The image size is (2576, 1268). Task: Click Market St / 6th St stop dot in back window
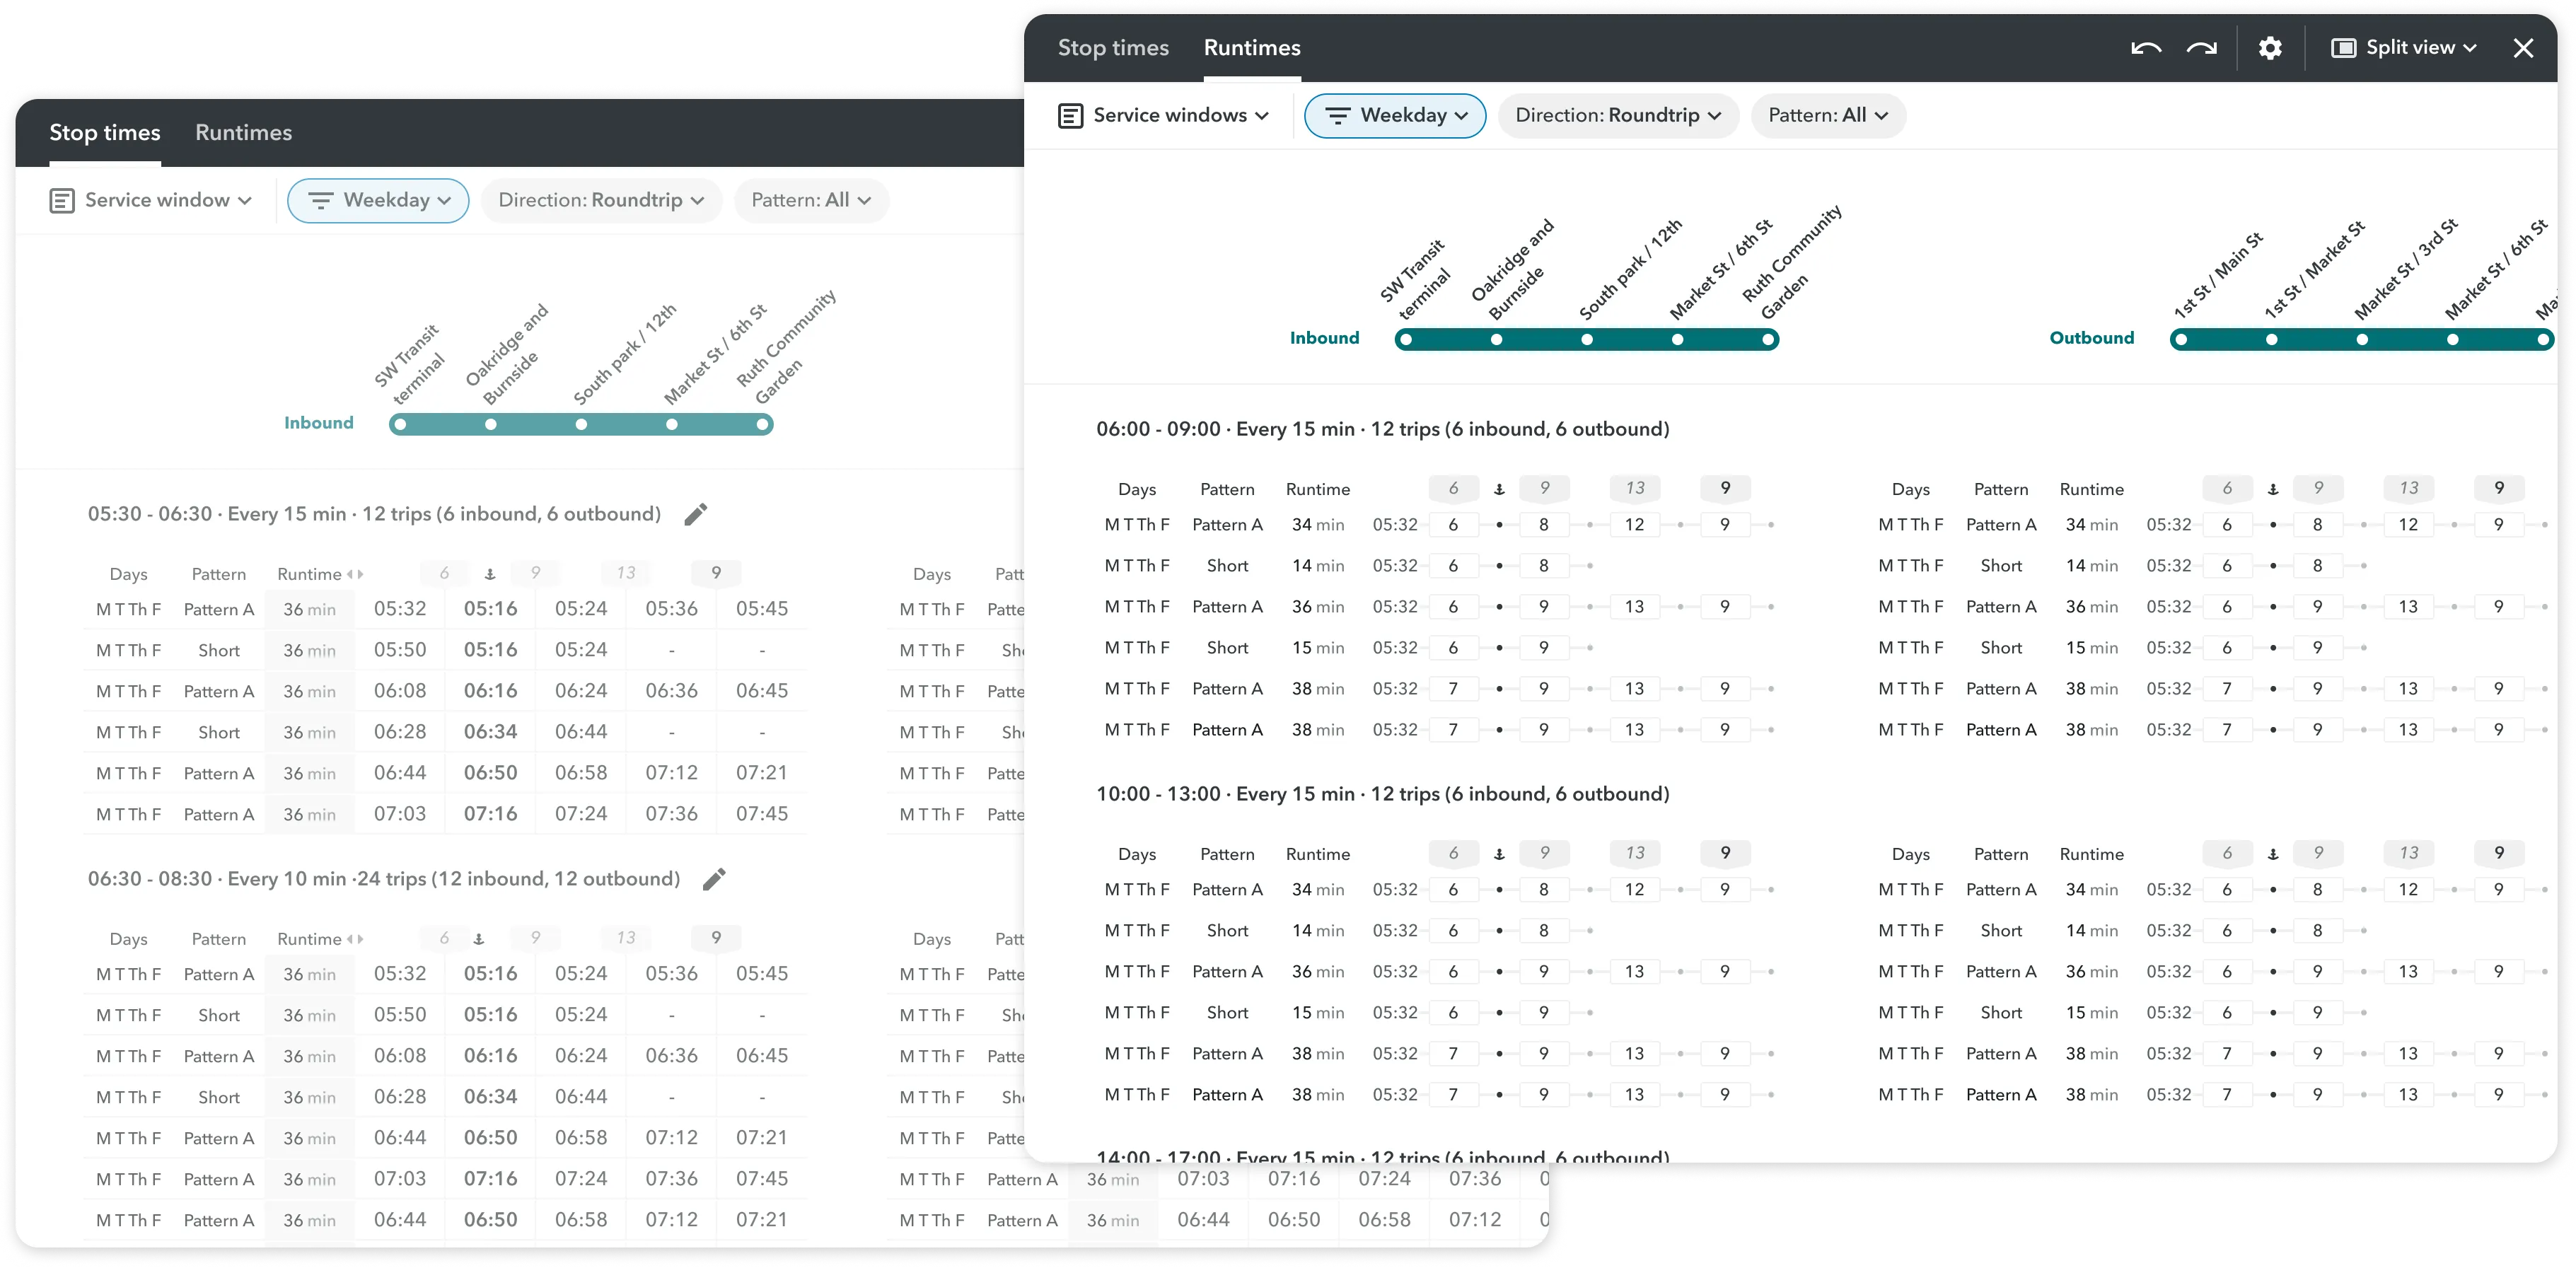672,424
